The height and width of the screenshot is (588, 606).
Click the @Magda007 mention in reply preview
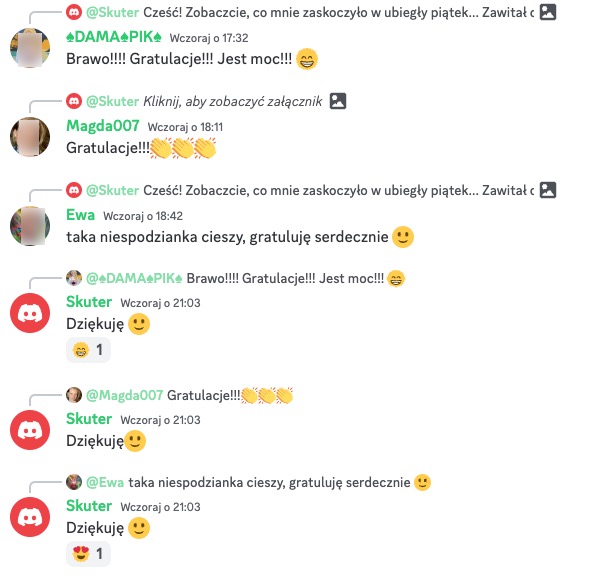(x=124, y=395)
